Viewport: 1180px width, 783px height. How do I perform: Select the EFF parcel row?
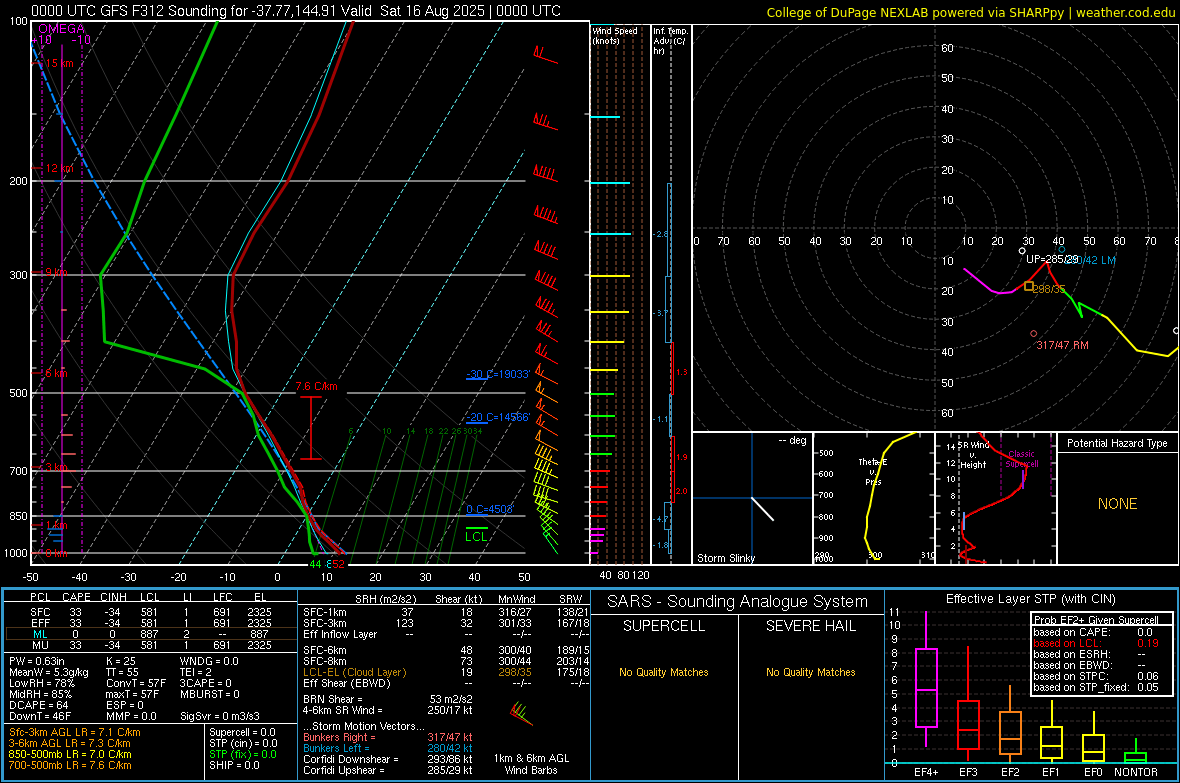151,623
